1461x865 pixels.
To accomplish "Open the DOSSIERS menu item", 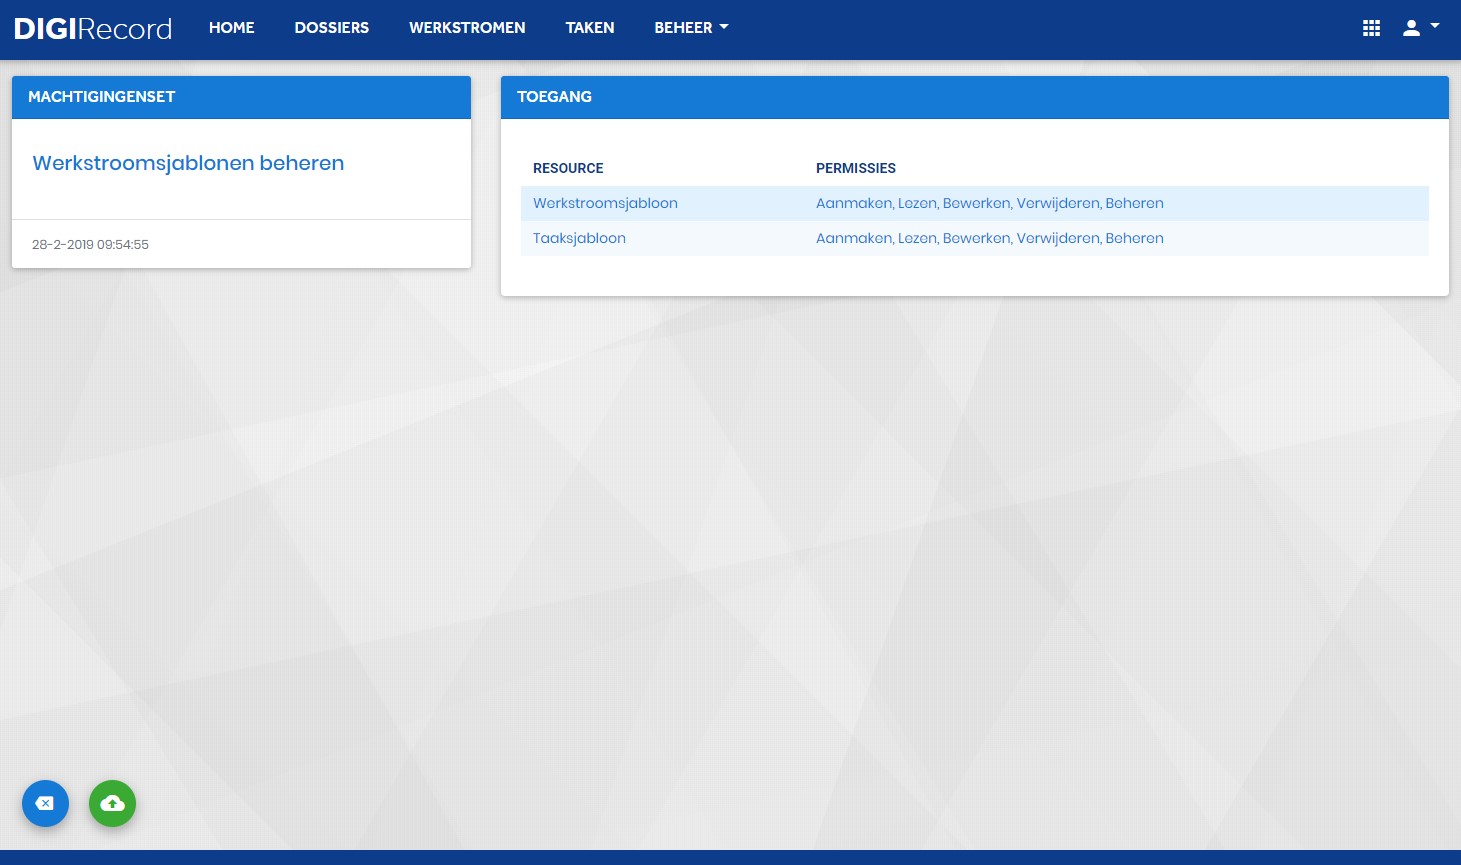I will [332, 28].
